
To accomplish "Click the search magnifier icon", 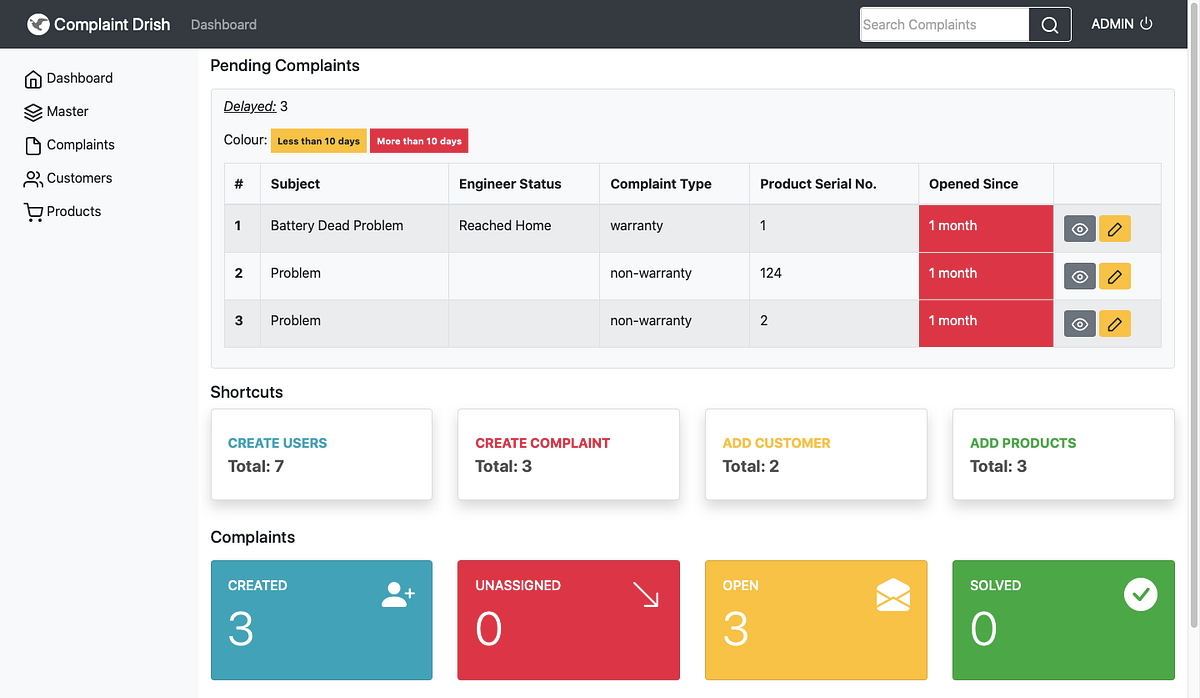I will click(1048, 23).
